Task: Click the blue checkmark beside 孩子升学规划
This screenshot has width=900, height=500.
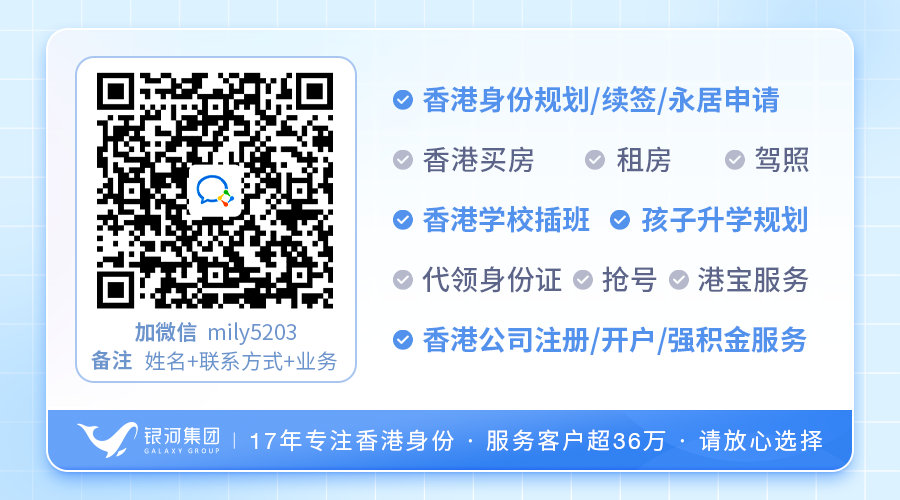Action: 619,219
